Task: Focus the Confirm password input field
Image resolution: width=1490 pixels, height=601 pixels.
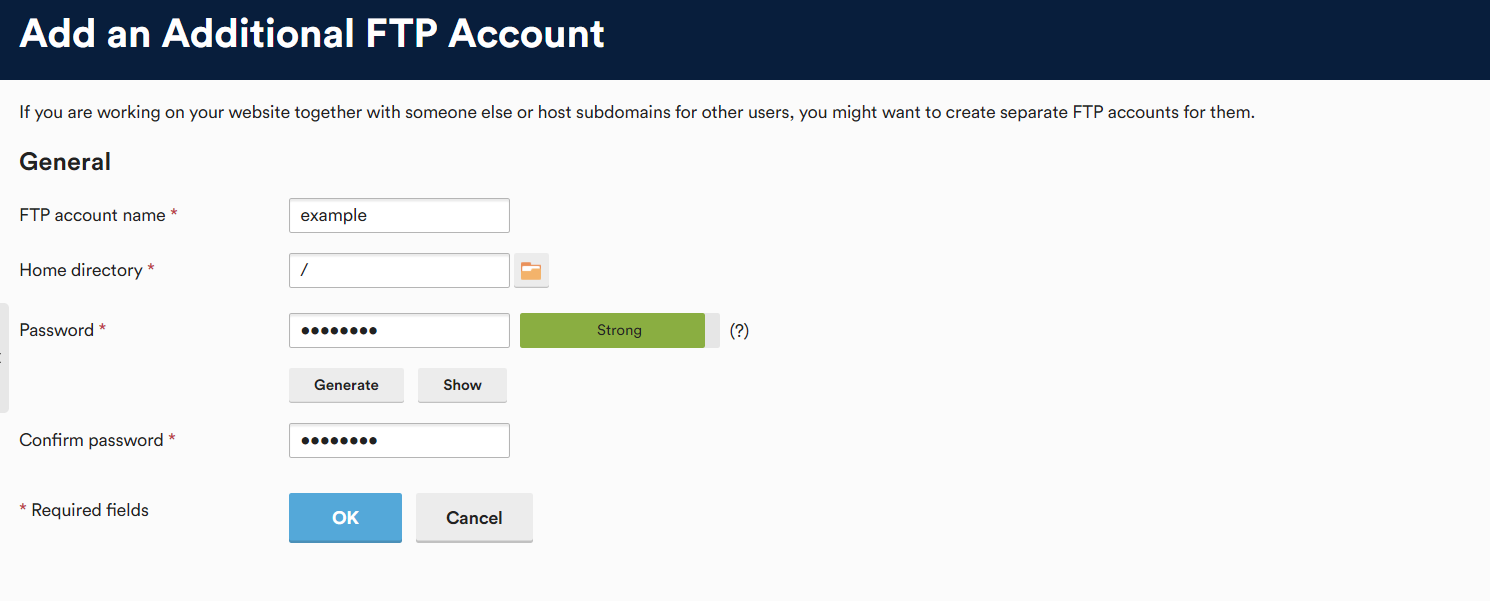Action: pos(399,440)
